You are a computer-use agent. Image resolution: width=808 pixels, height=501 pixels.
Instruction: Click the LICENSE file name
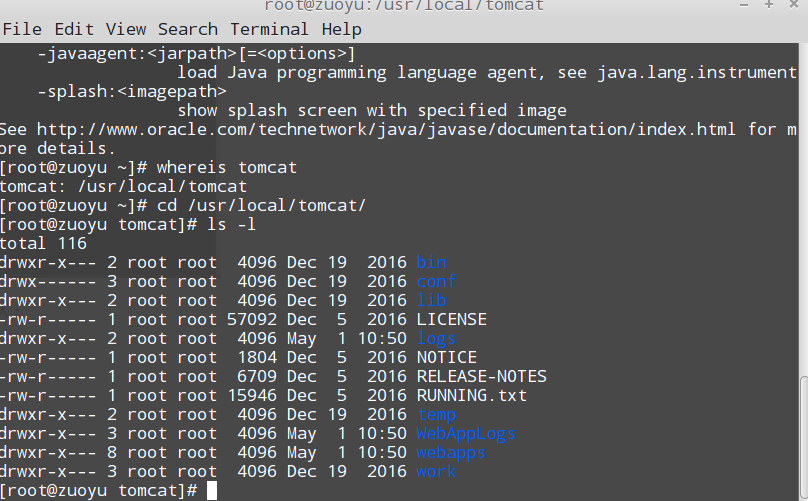(451, 319)
